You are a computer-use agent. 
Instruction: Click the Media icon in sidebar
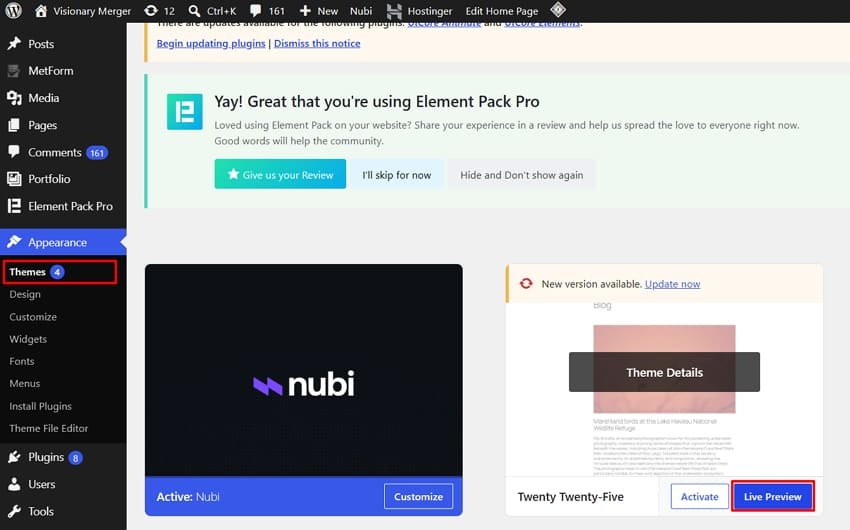tap(14, 98)
